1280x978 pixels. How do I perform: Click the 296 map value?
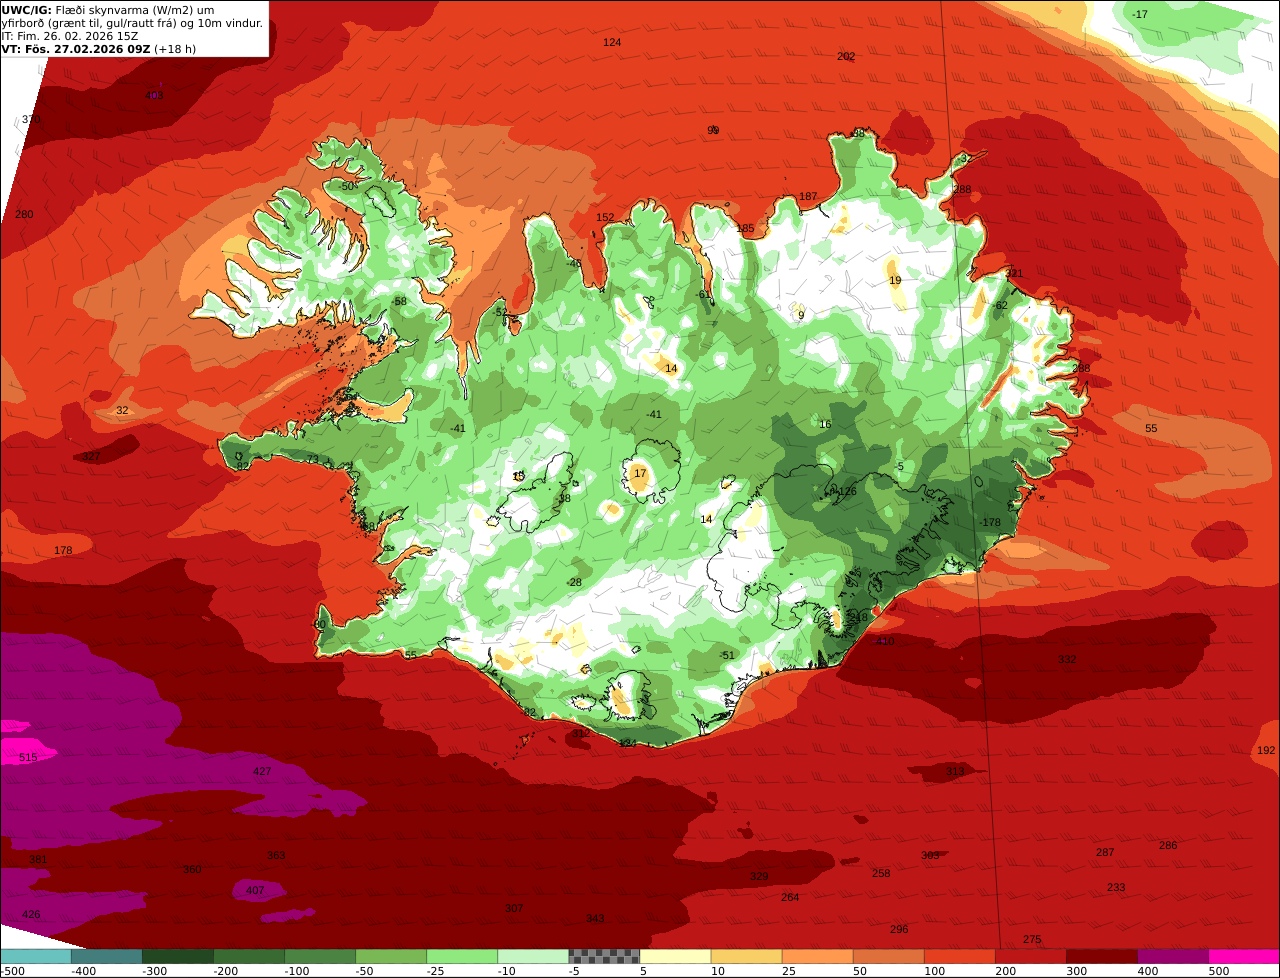pyautogui.click(x=899, y=929)
